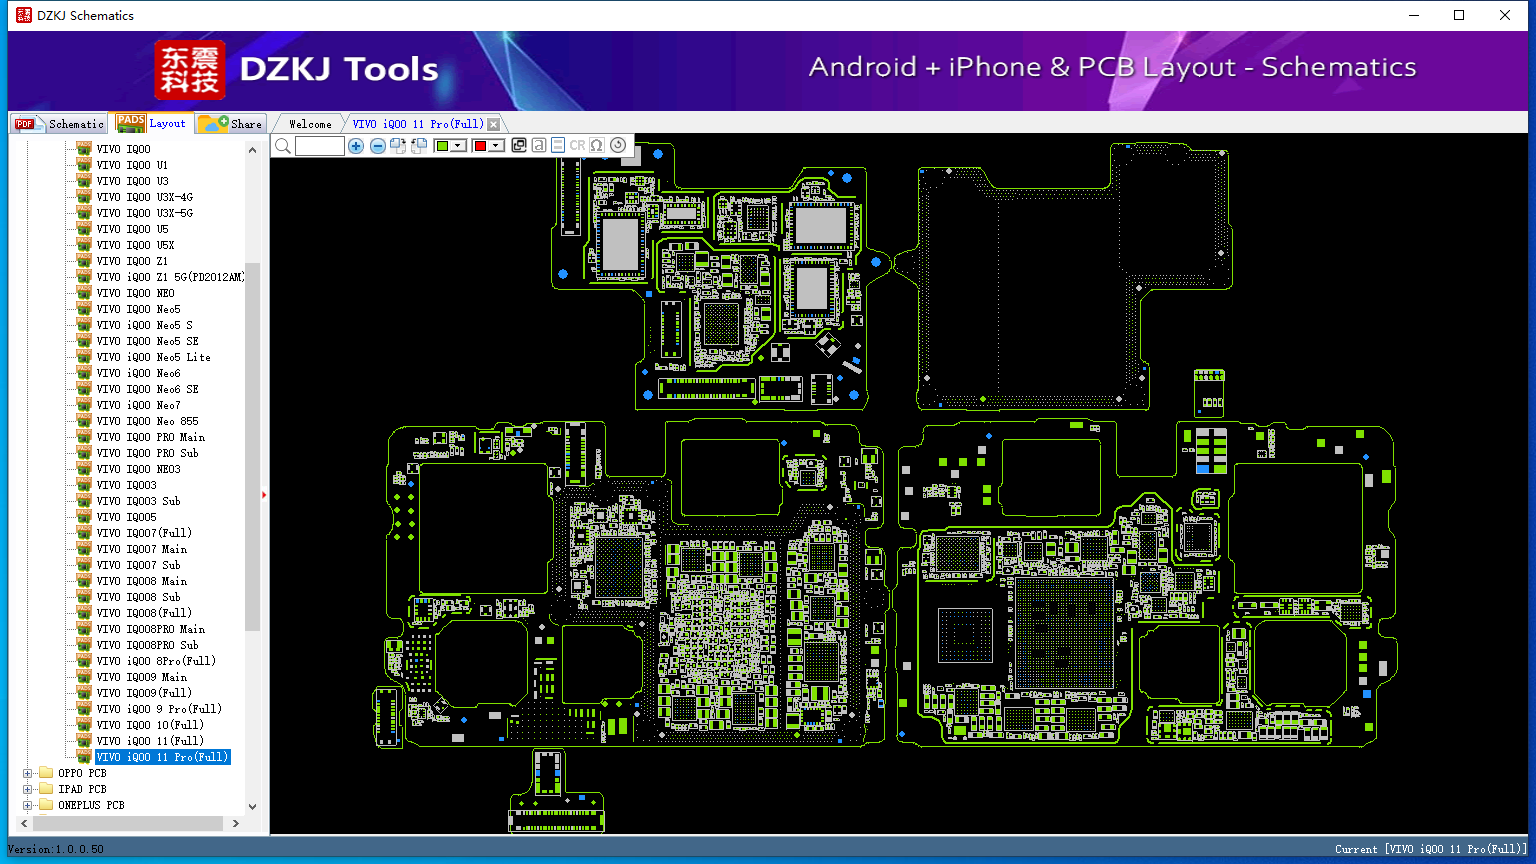The image size is (1536, 864).
Task: Toggle the Omega resistance toolbar button
Action: (597, 146)
